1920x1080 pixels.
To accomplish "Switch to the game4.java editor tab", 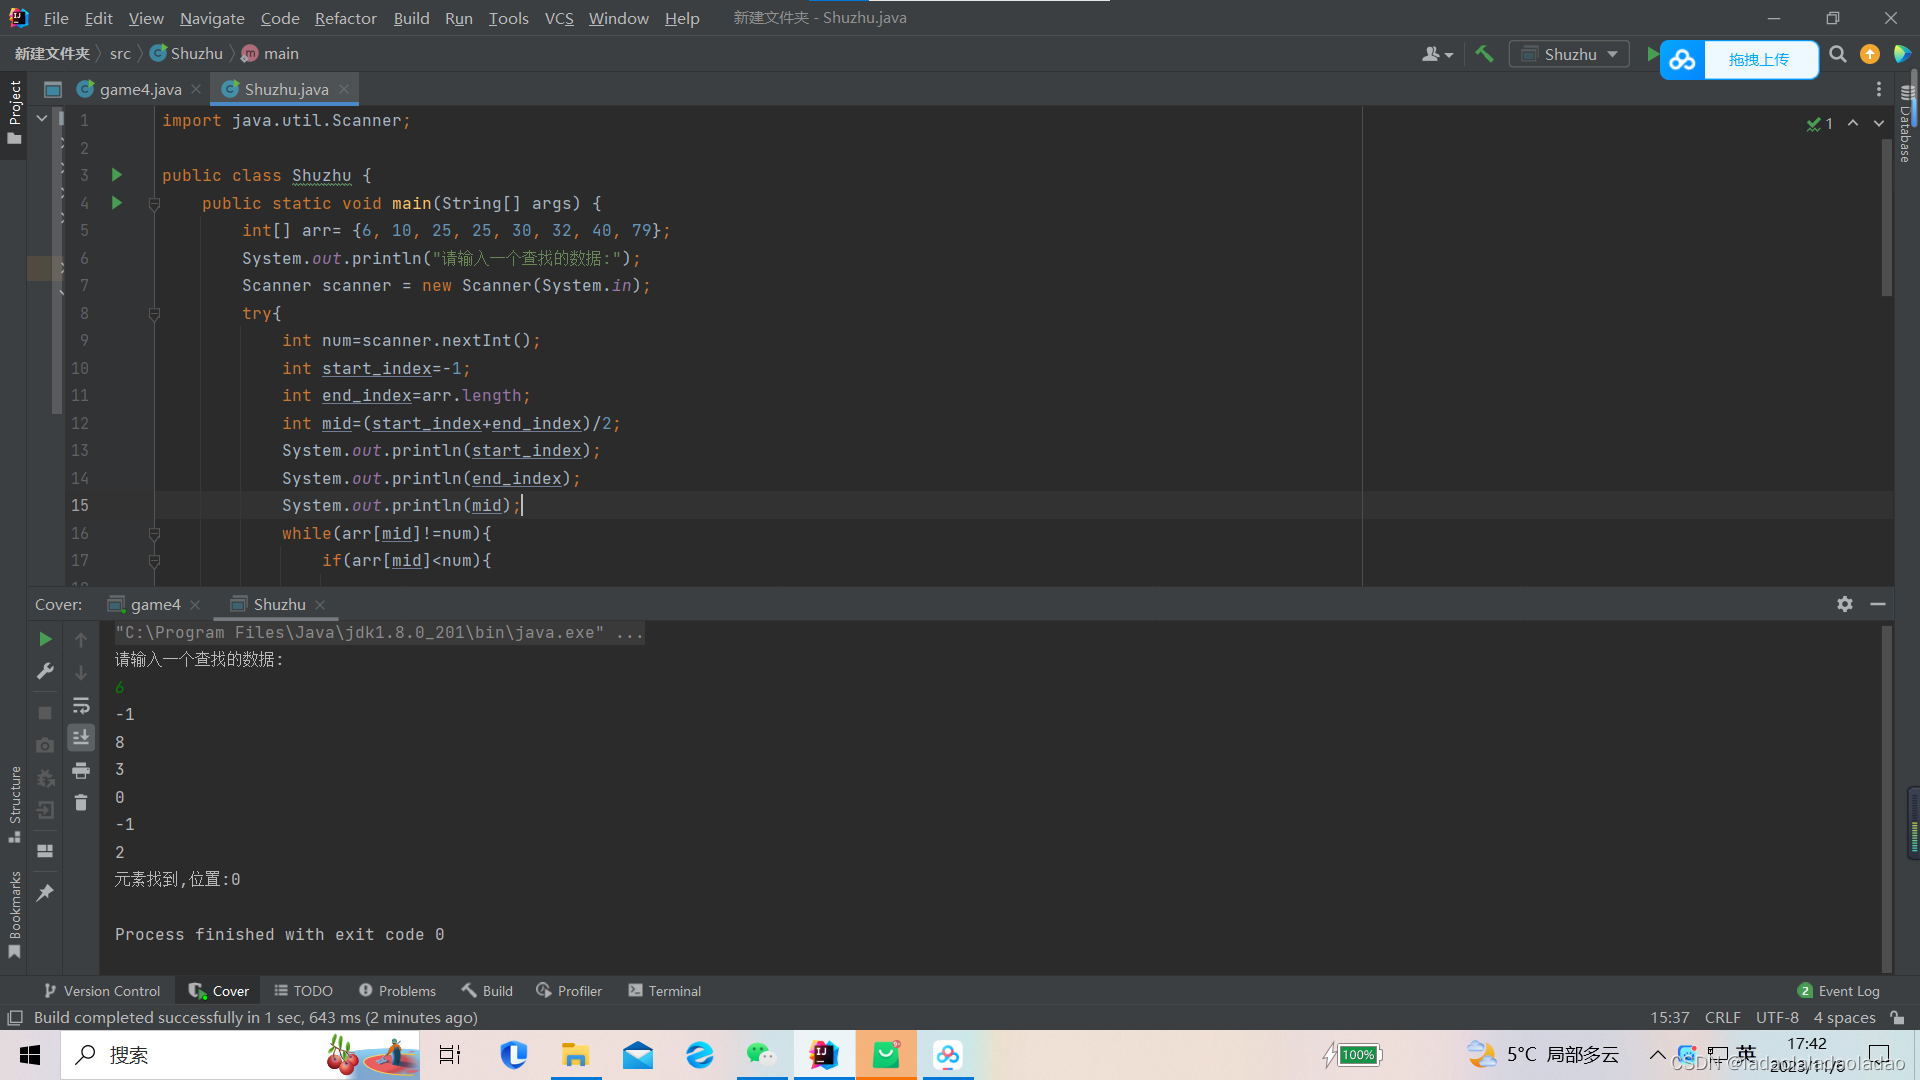I will coord(140,89).
